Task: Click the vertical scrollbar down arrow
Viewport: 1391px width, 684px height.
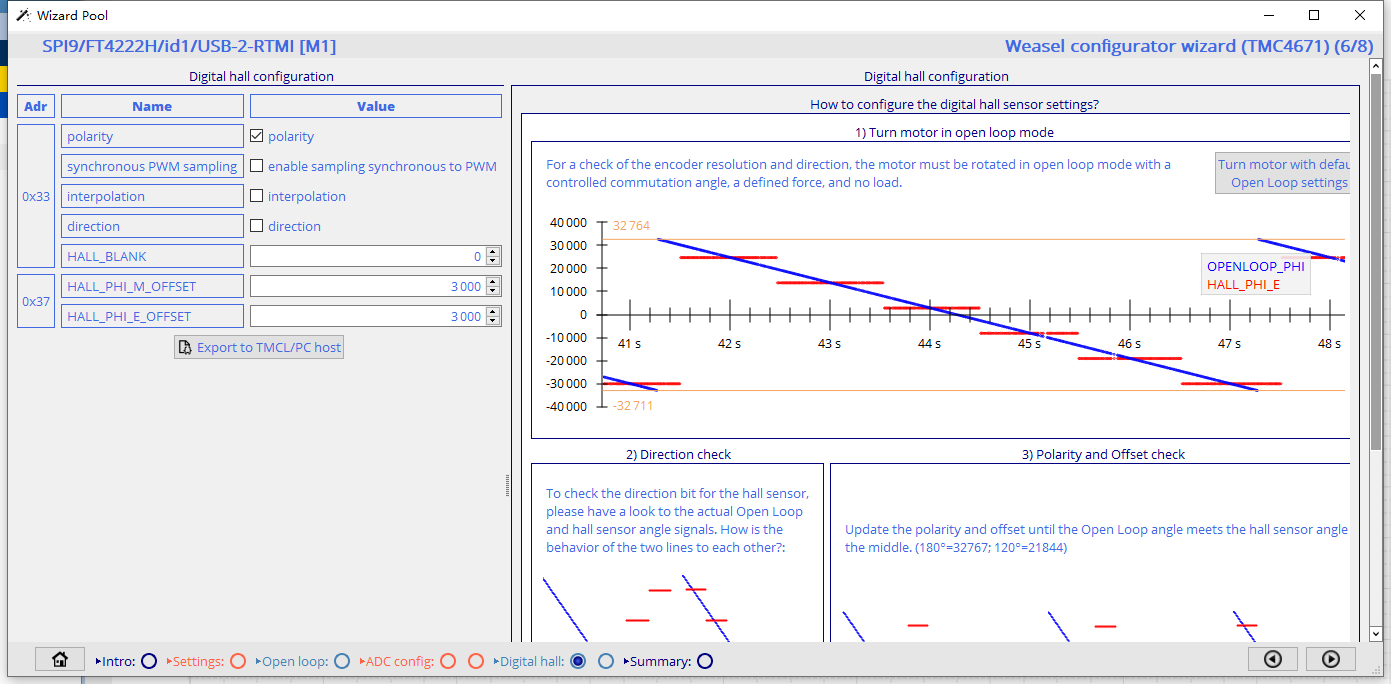Action: [1375, 633]
